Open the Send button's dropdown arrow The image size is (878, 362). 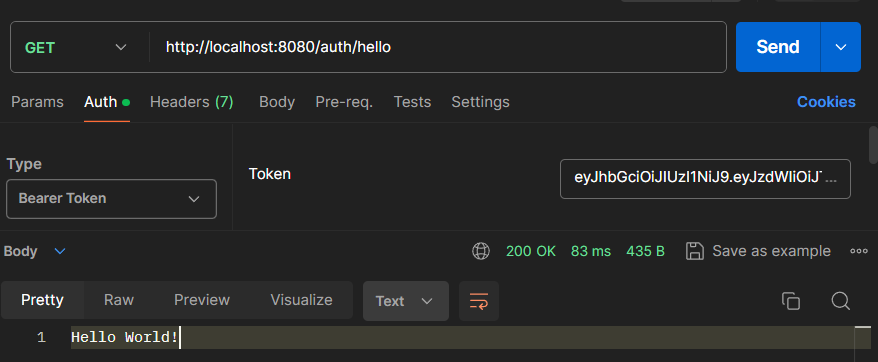840,47
